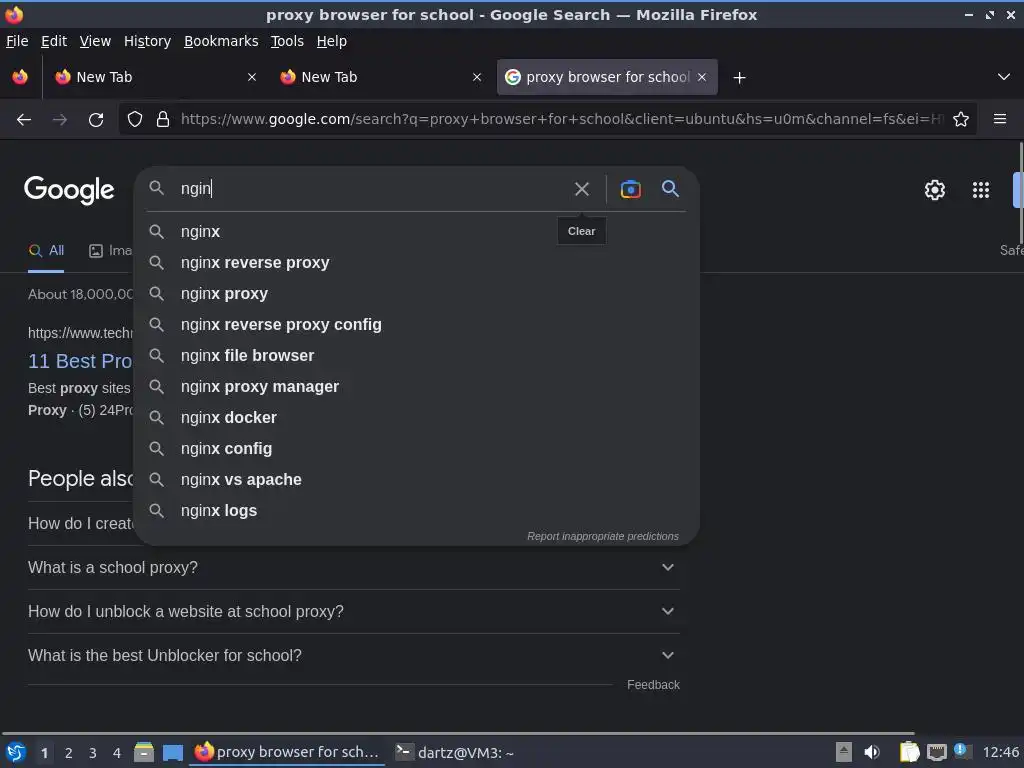Image resolution: width=1024 pixels, height=768 pixels.
Task: Switch to workspace 3
Action: coord(93,753)
